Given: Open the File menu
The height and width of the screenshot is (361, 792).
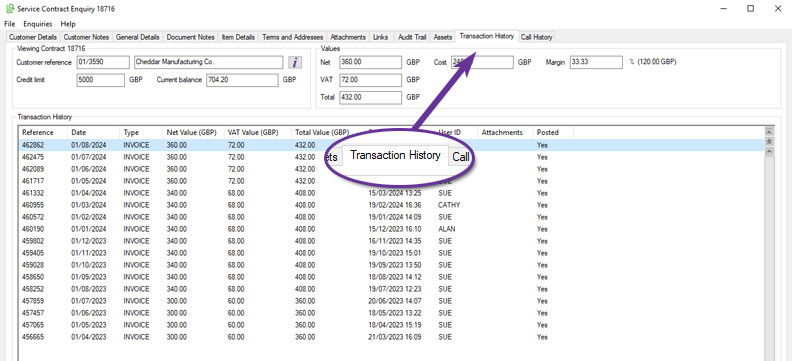Looking at the screenshot, I should (x=10, y=24).
